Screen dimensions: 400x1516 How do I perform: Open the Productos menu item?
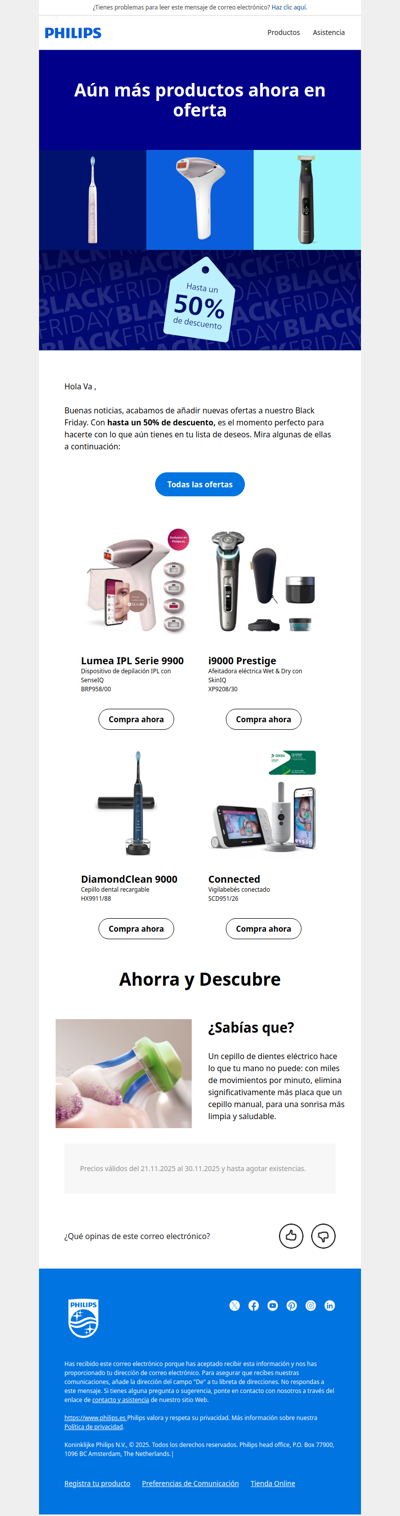point(284,33)
